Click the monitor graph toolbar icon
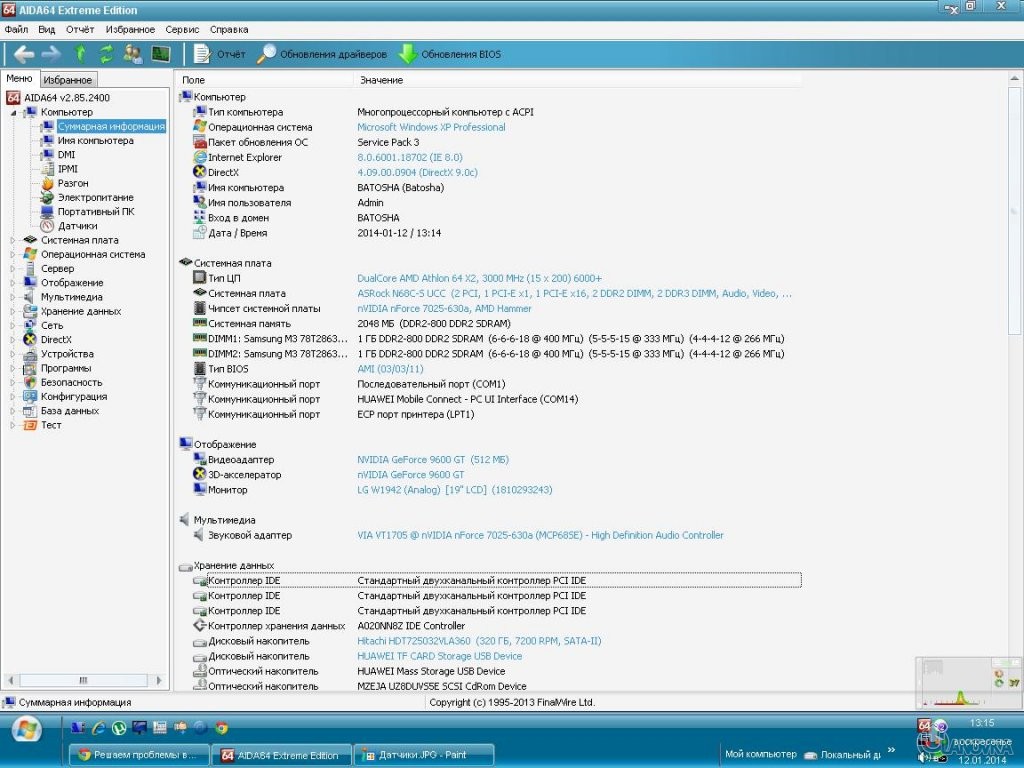The height and width of the screenshot is (768, 1024). point(160,54)
